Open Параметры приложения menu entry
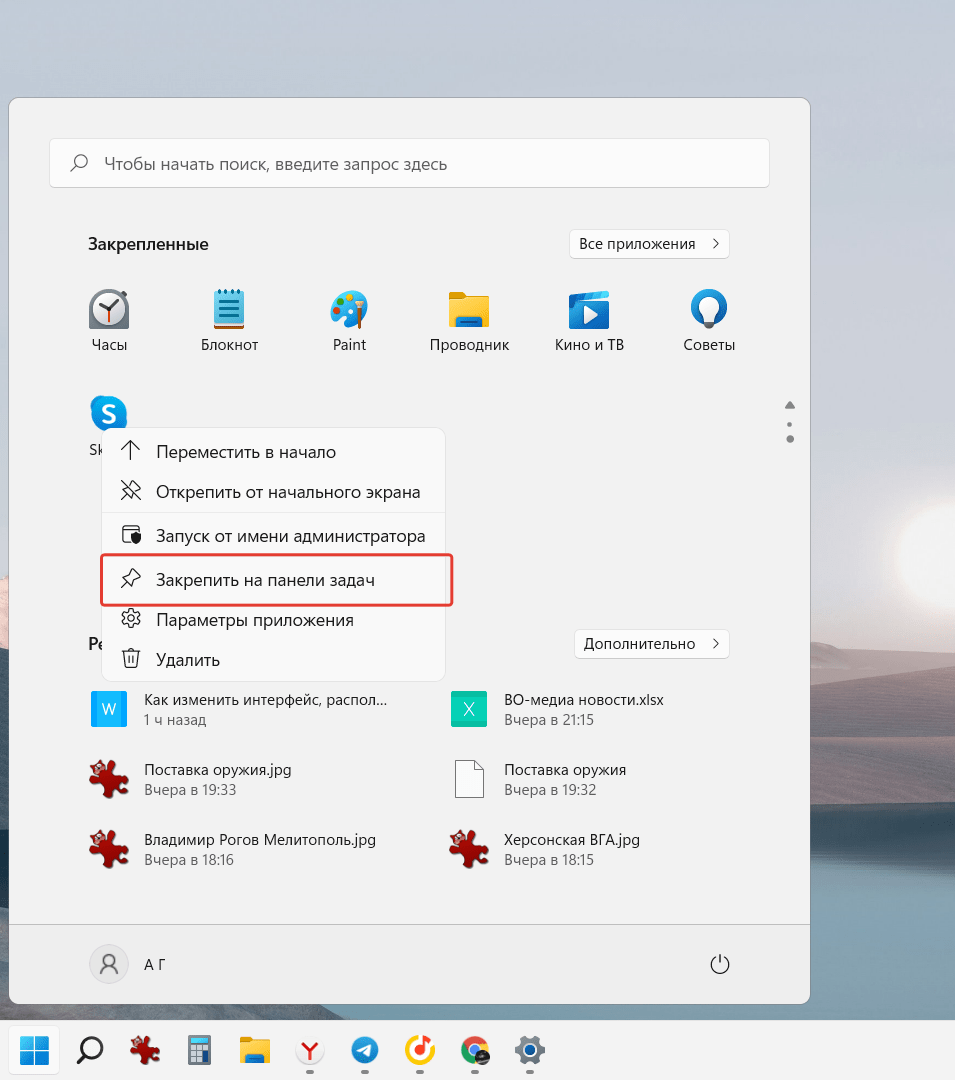 click(273, 620)
